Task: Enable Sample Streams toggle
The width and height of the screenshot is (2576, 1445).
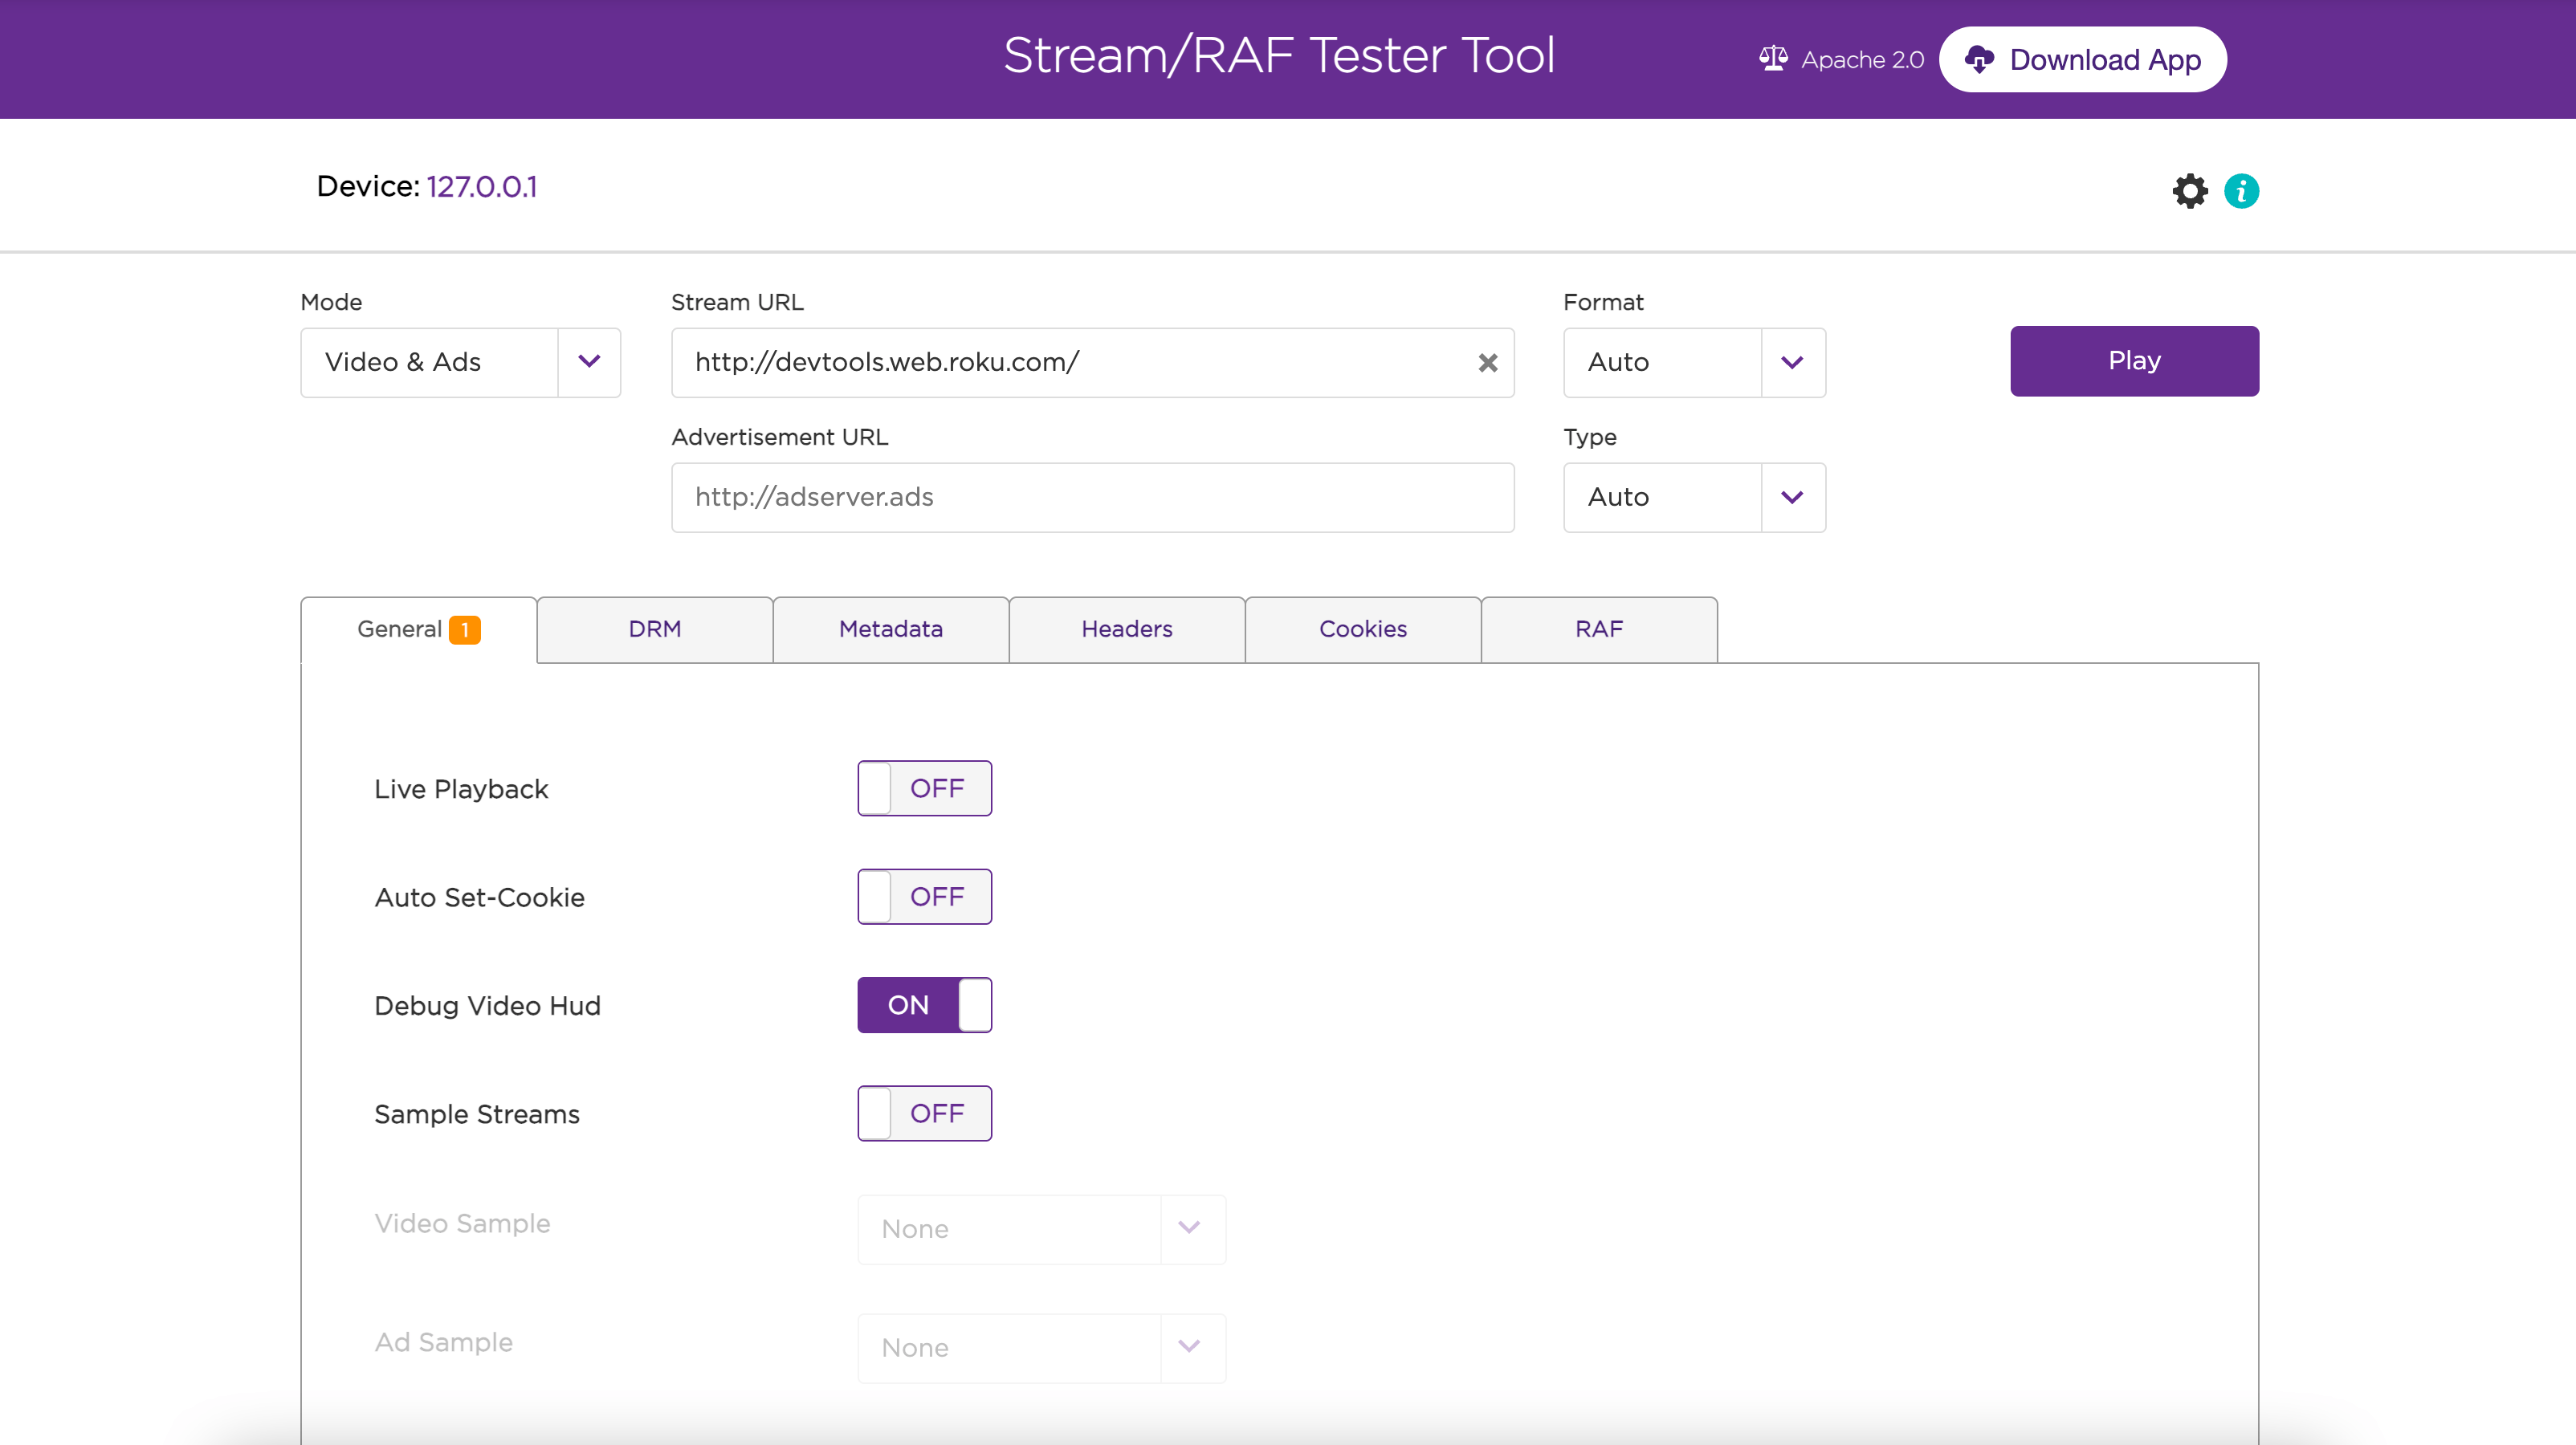Action: [923, 1113]
